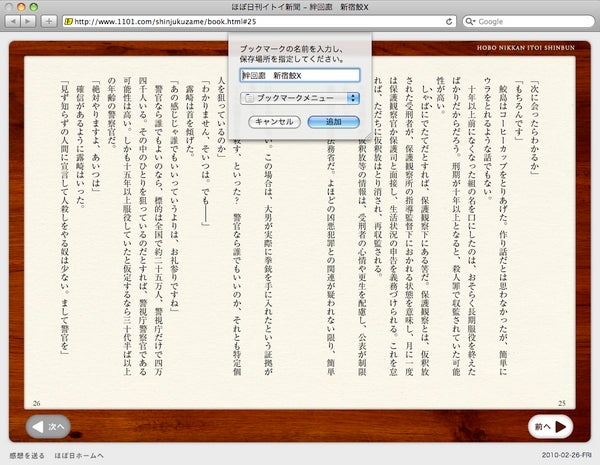This screenshot has width=600, height=465.
Task: Click the browser Back arrow button
Action: (x=12, y=20)
